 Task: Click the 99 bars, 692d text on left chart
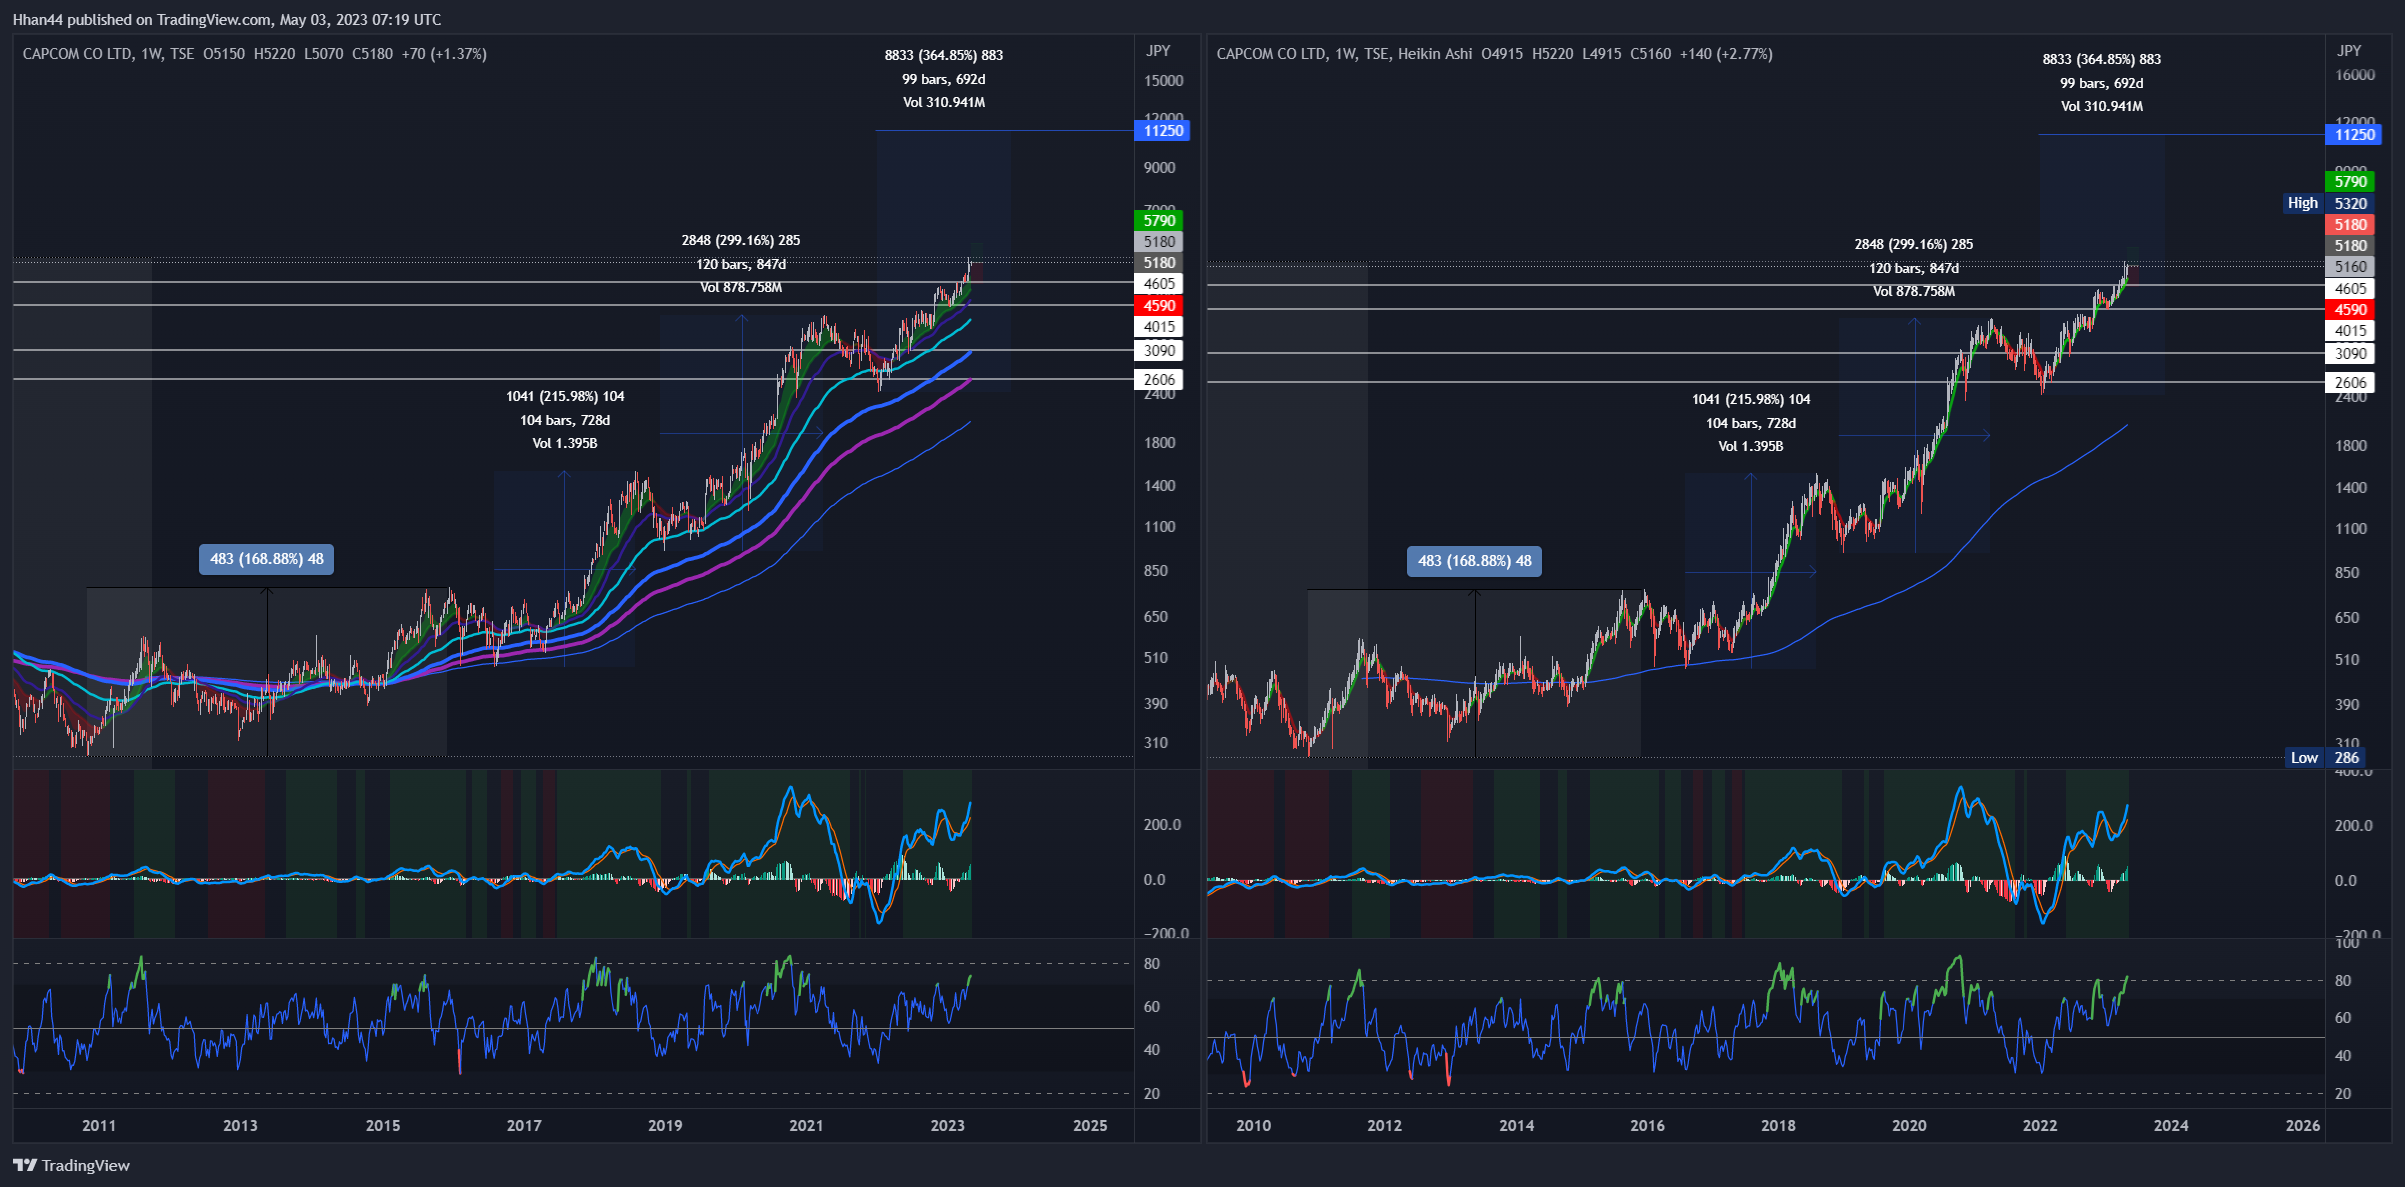point(944,80)
